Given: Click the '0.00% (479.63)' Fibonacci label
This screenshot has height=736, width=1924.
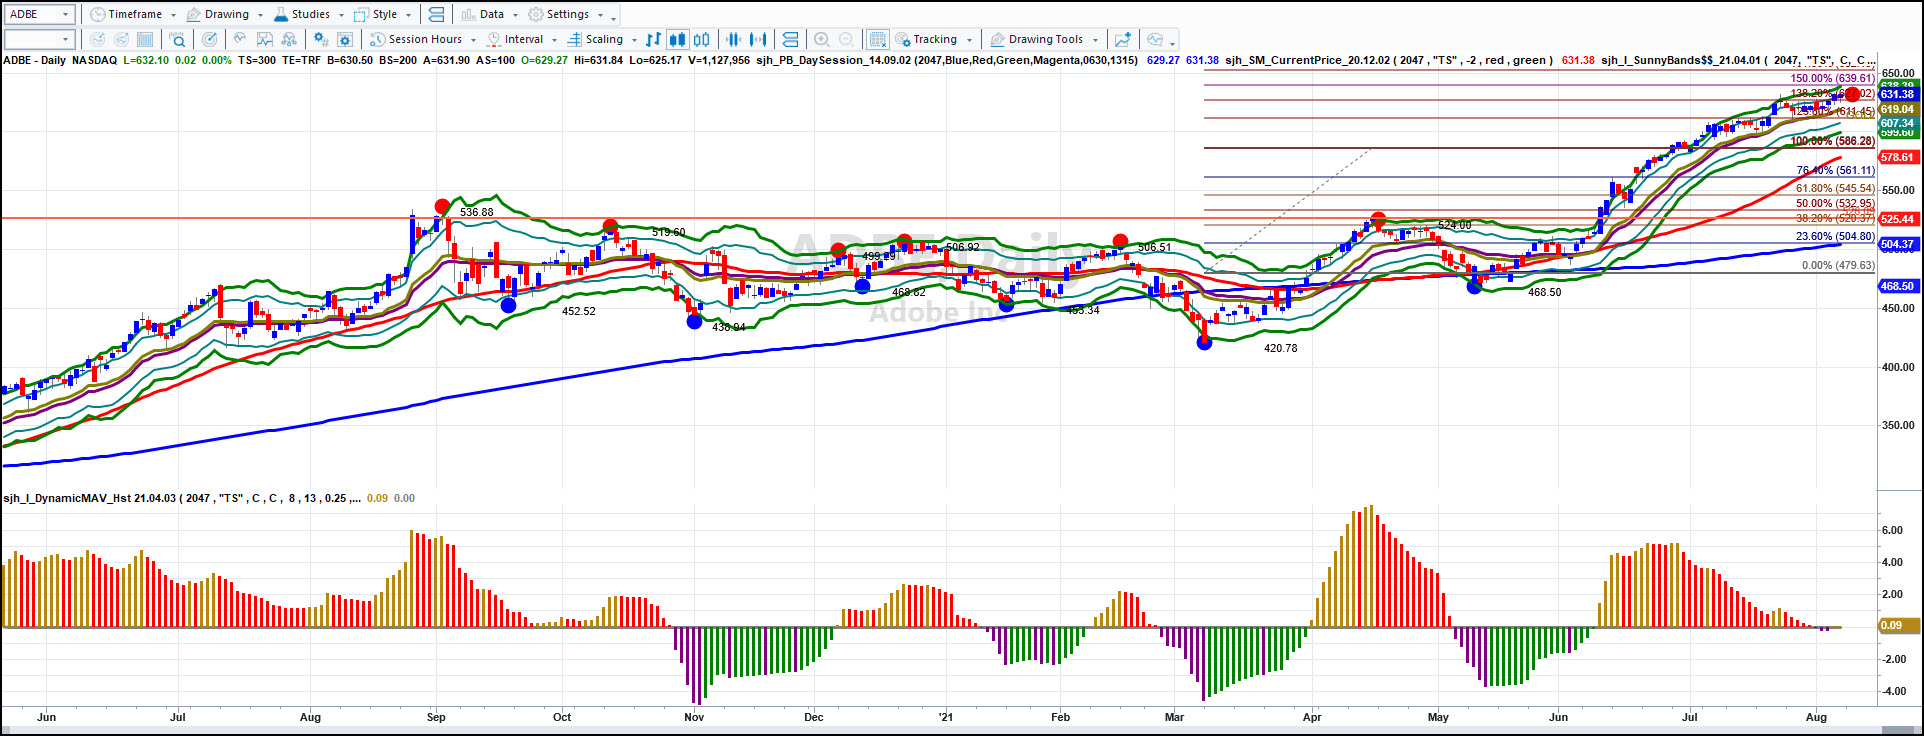Looking at the screenshot, I should (x=1838, y=266).
